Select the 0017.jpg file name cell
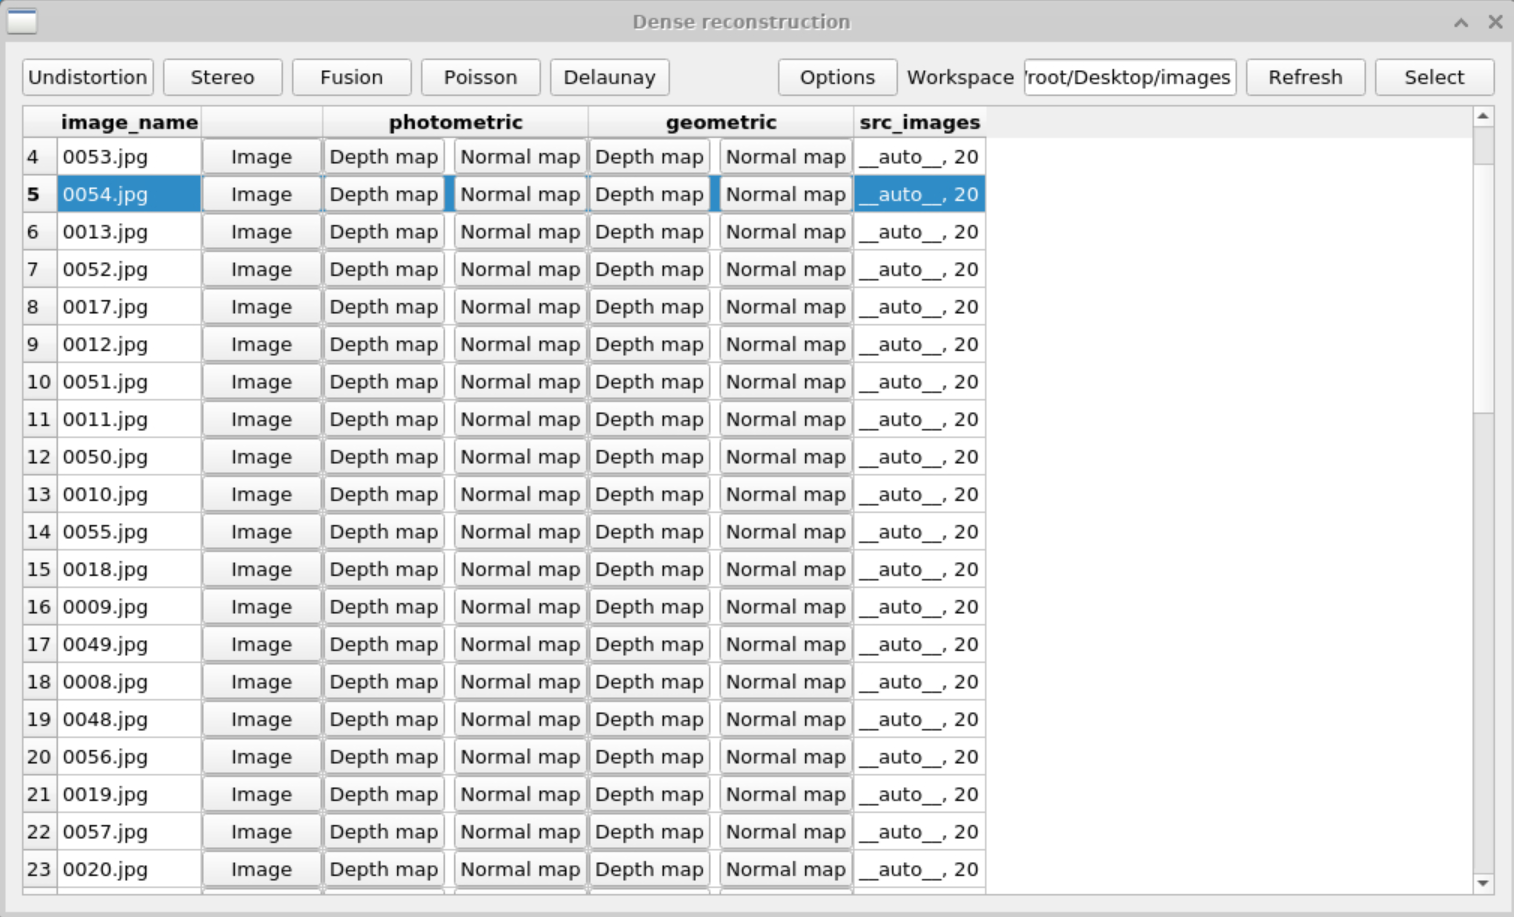This screenshot has height=917, width=1514. click(x=129, y=307)
